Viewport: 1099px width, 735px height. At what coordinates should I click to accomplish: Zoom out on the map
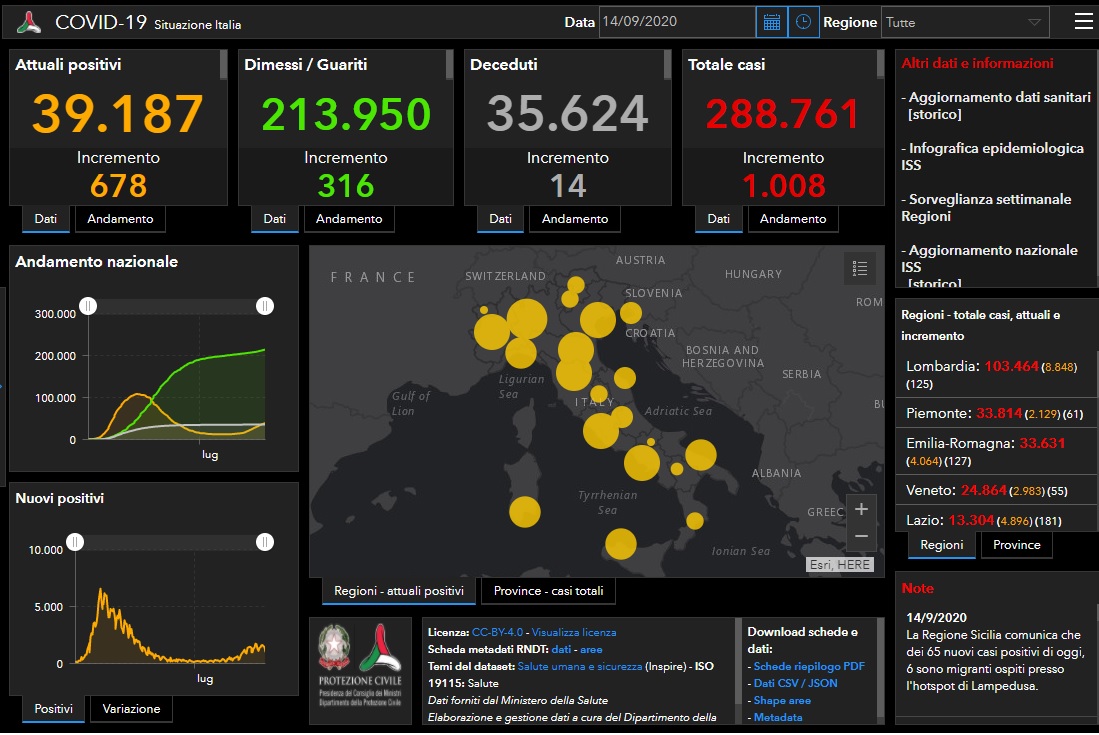point(861,537)
